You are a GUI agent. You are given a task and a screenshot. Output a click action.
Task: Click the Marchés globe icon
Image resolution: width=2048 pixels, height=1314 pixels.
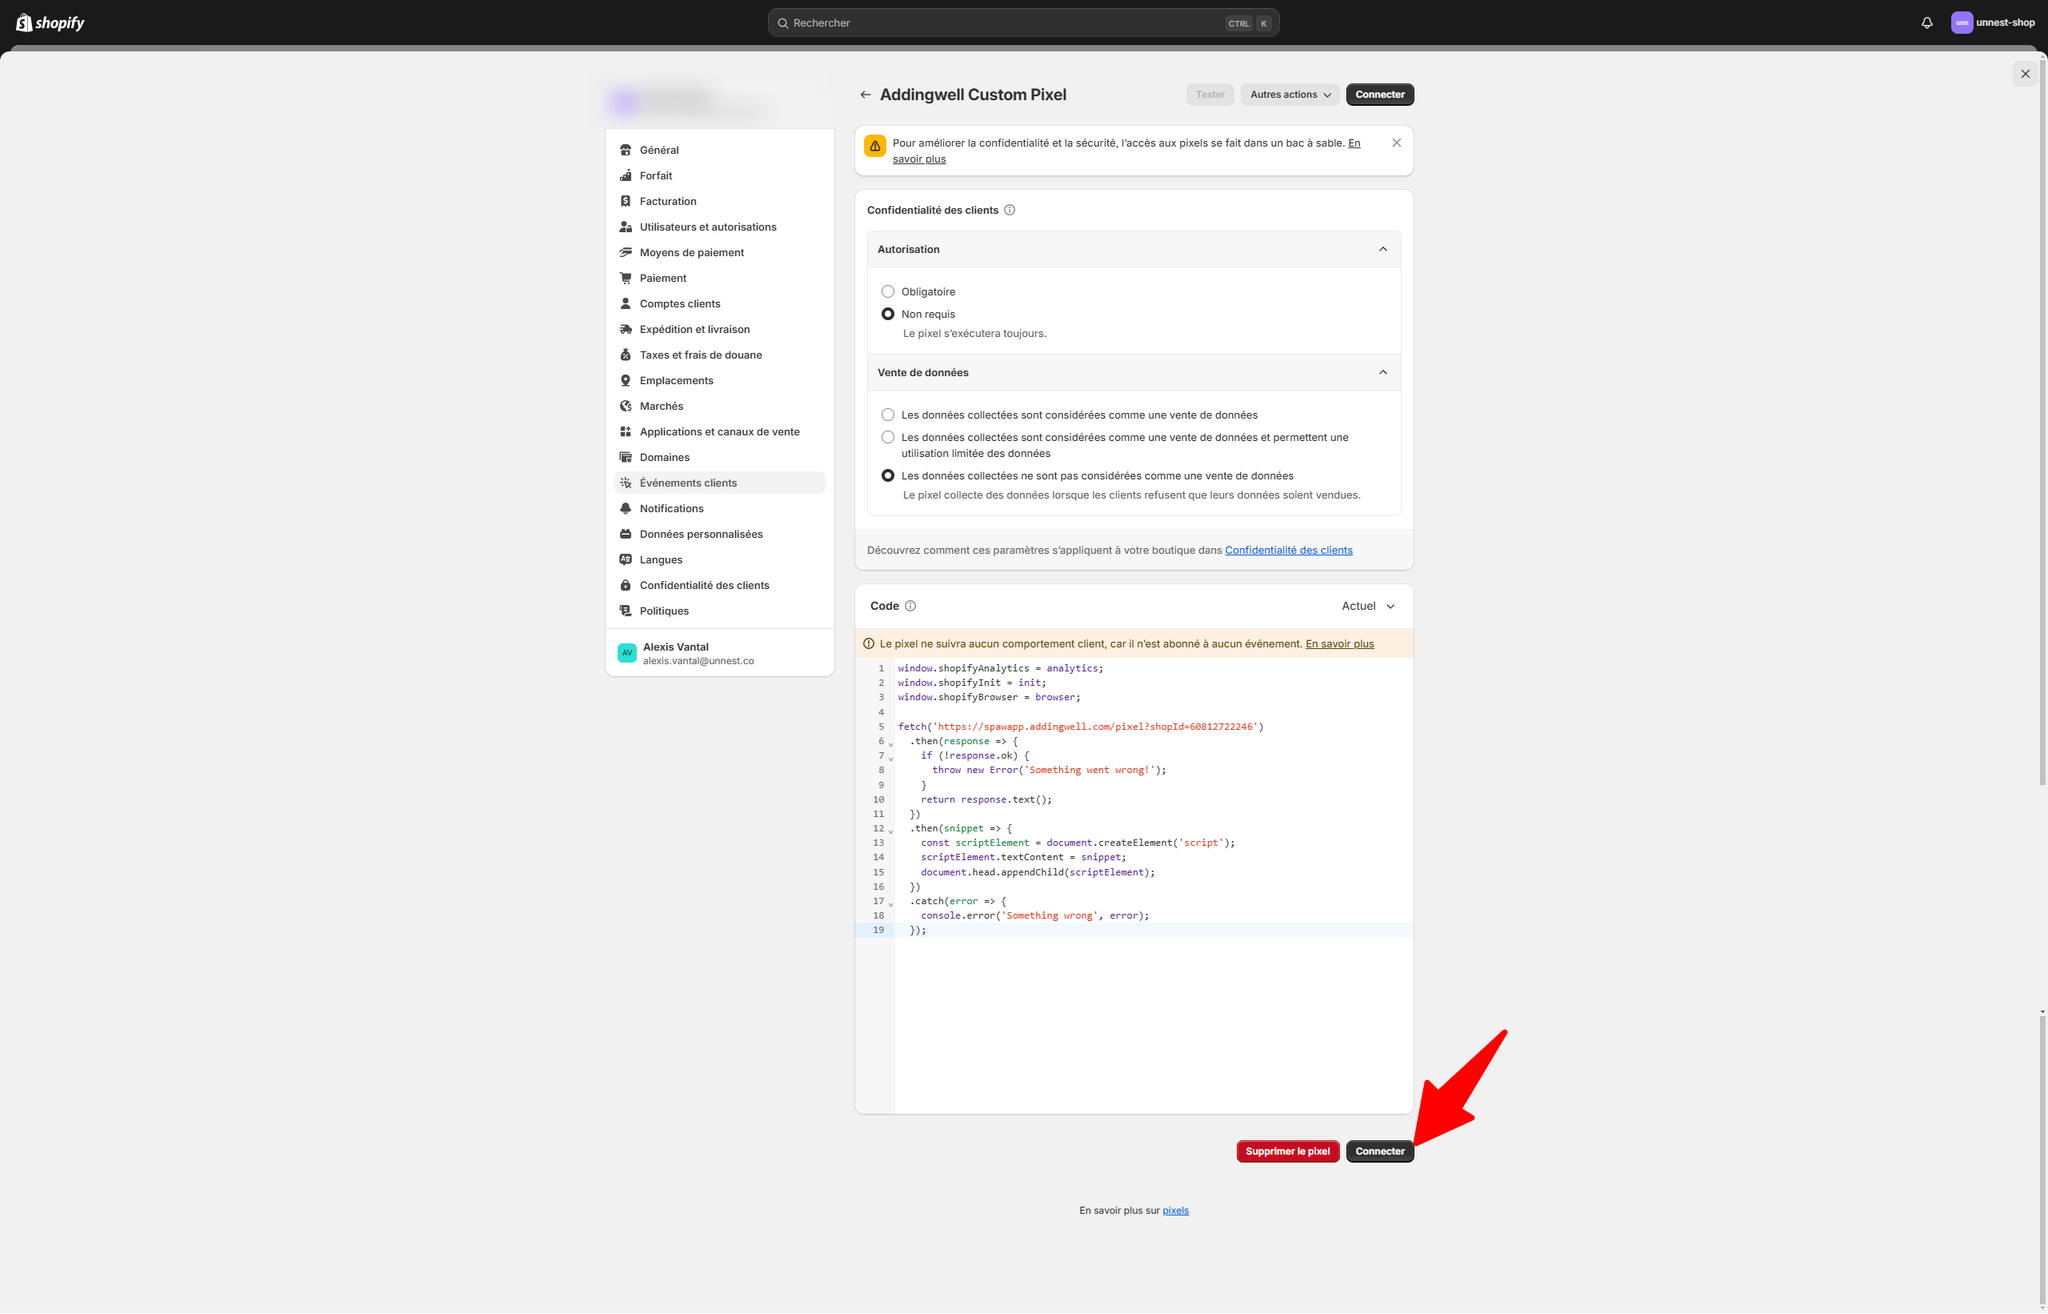pos(626,406)
